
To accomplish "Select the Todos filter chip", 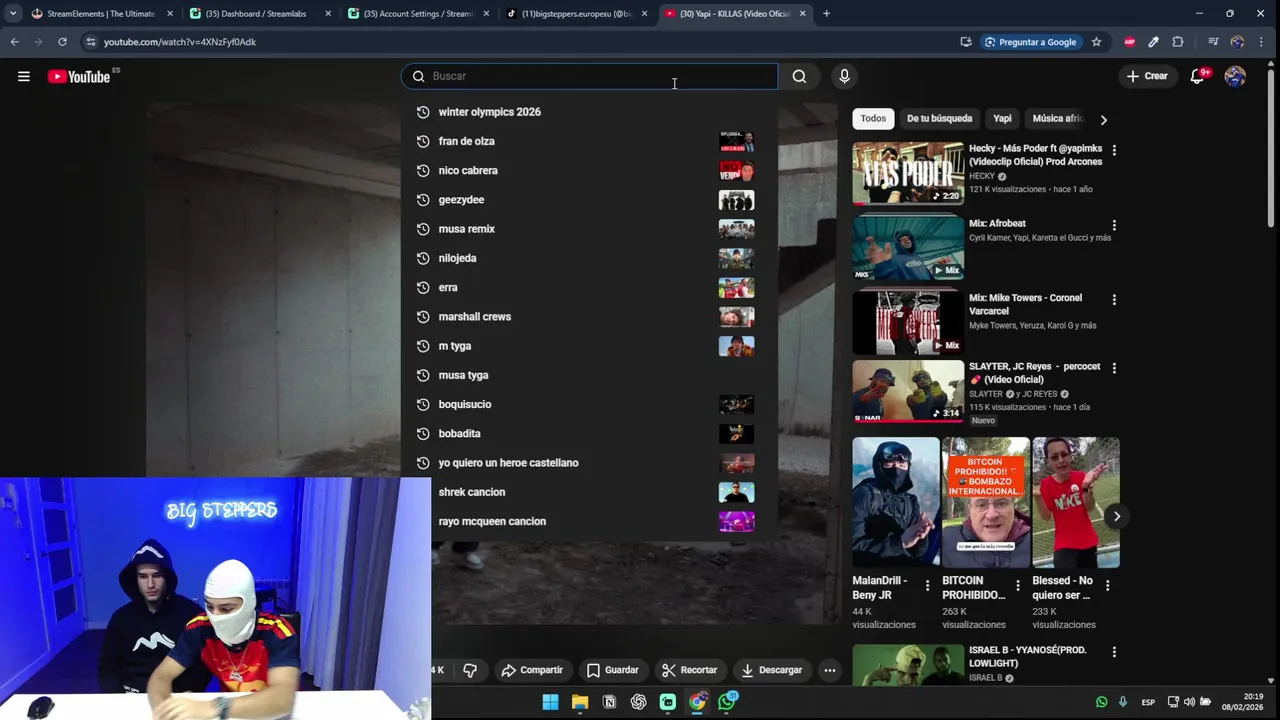I will coord(873,118).
